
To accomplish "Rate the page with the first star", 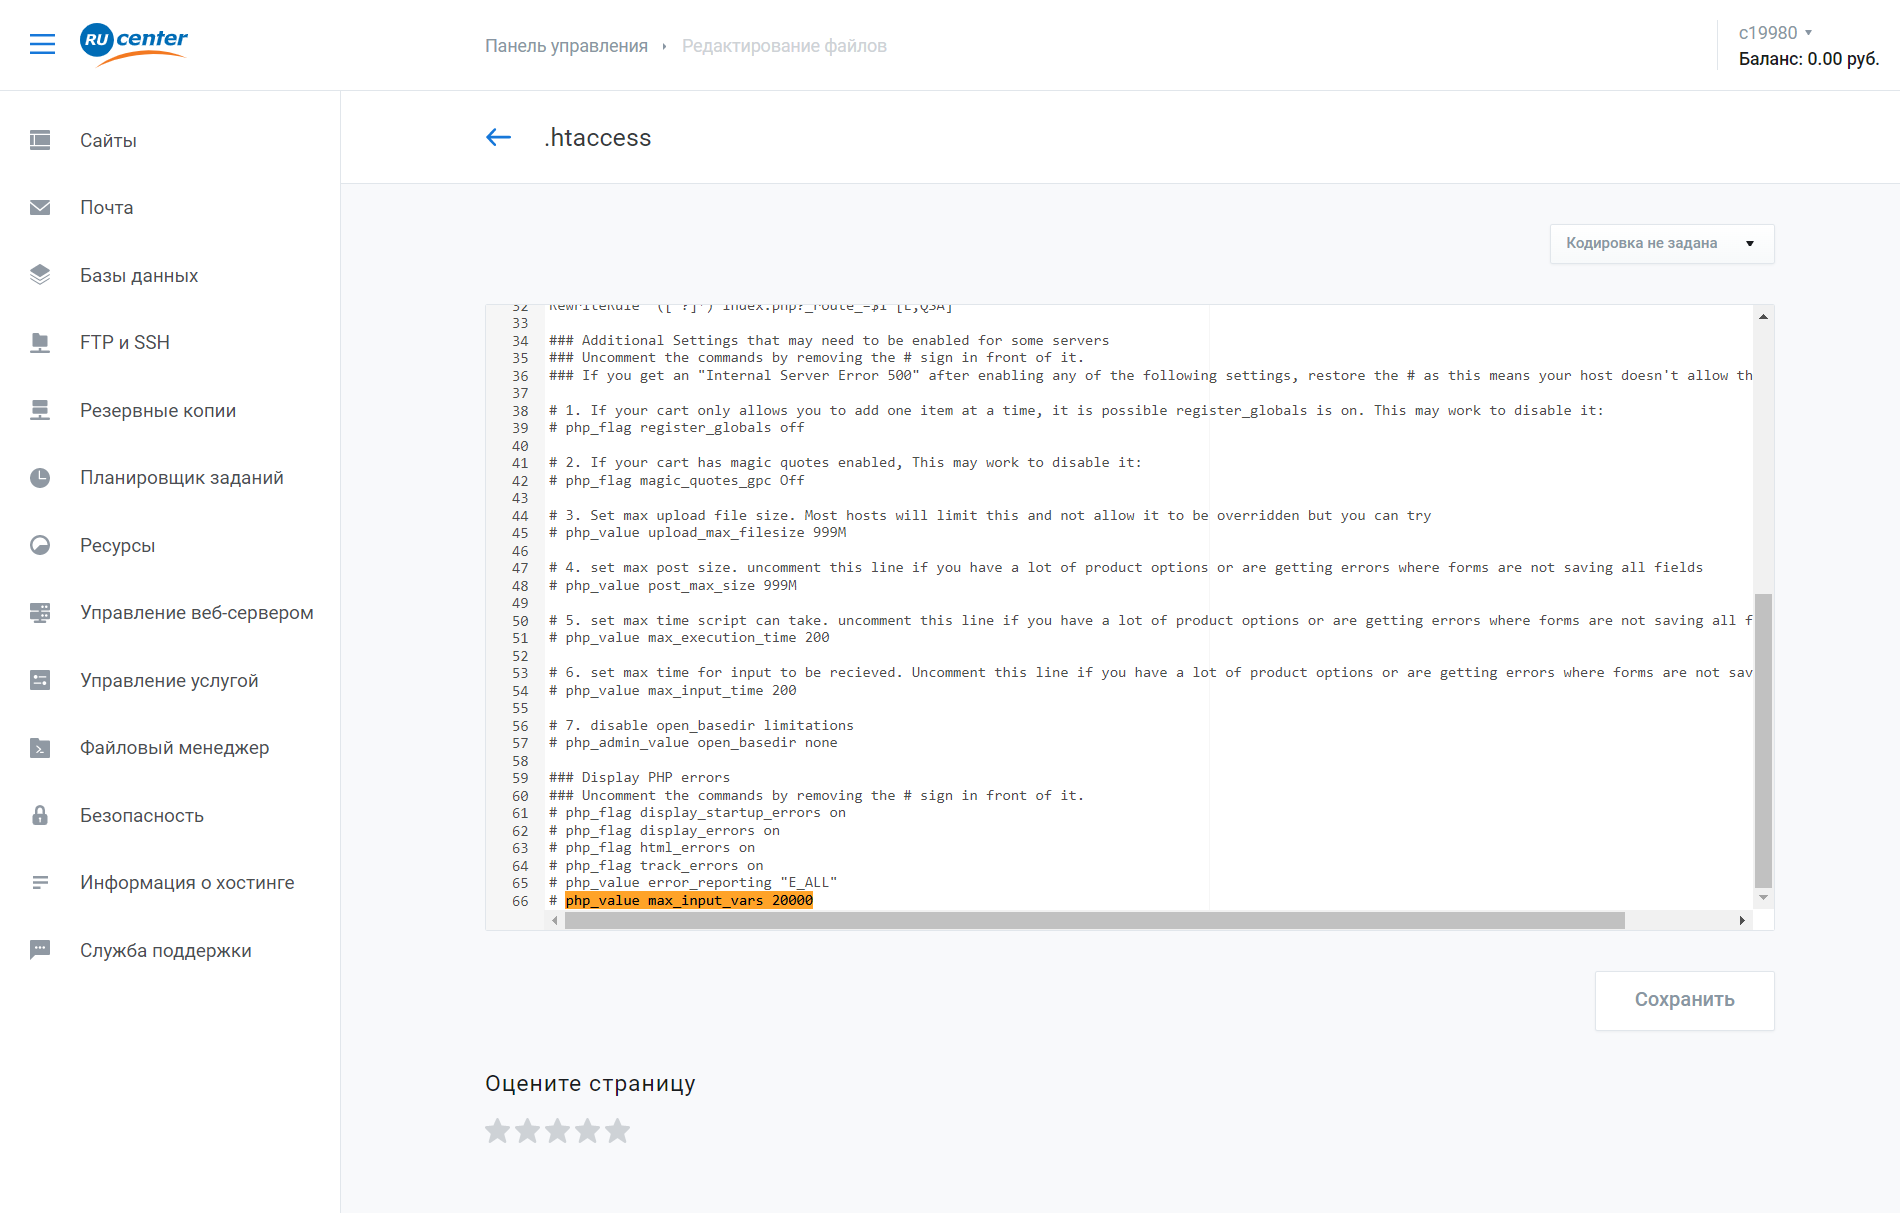I will [x=497, y=1131].
